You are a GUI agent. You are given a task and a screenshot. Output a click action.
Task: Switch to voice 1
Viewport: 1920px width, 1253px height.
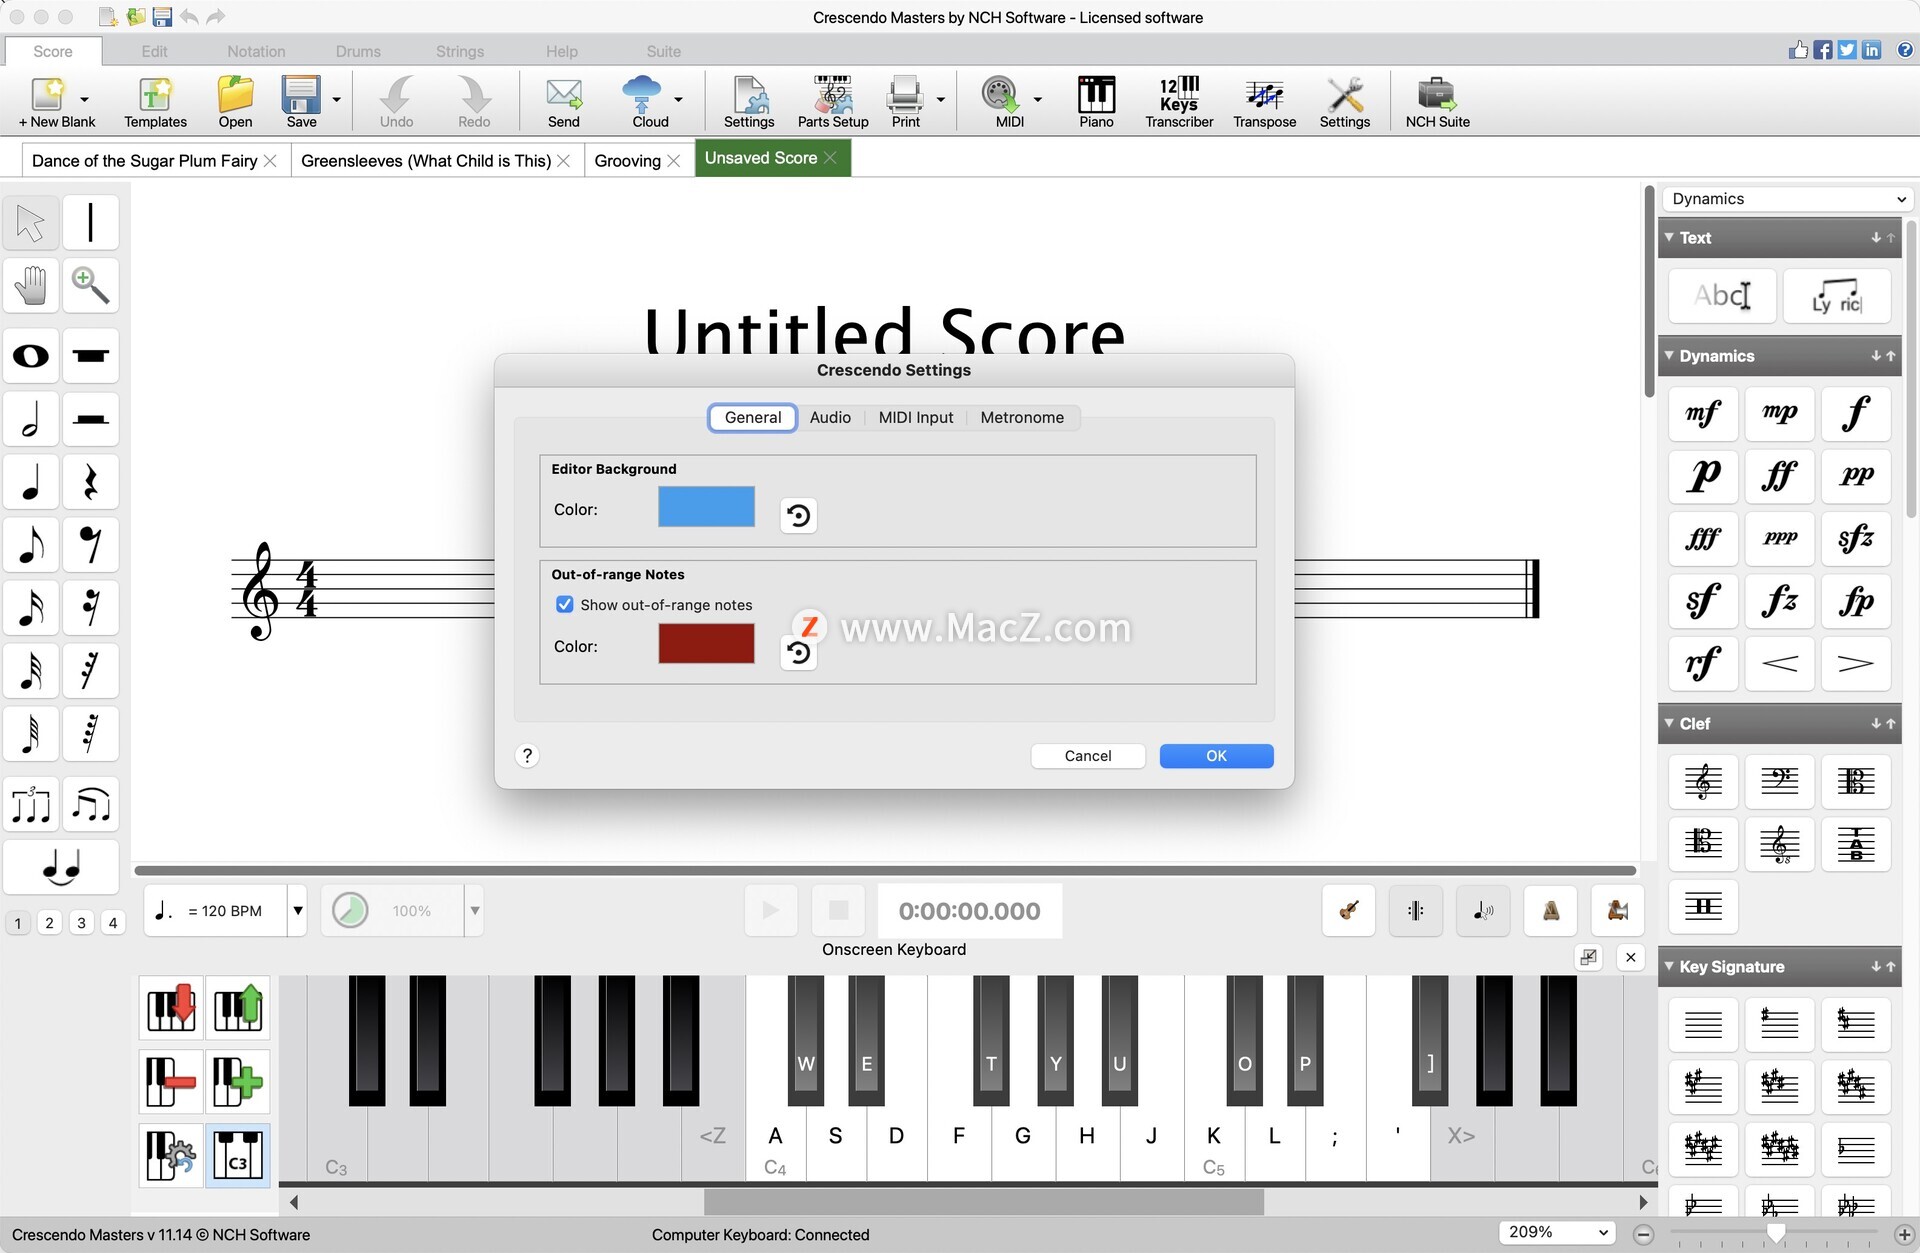(x=18, y=922)
